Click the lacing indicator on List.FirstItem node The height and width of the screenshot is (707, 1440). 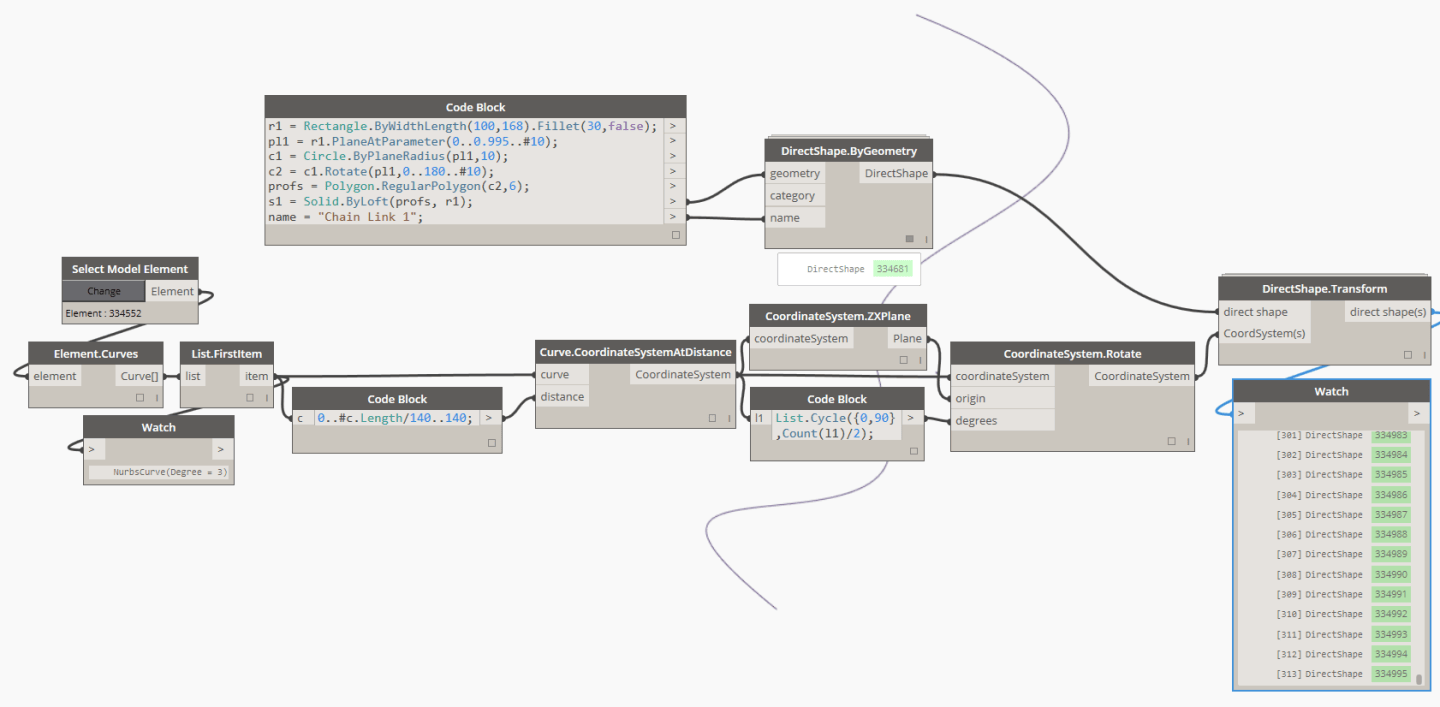point(268,397)
